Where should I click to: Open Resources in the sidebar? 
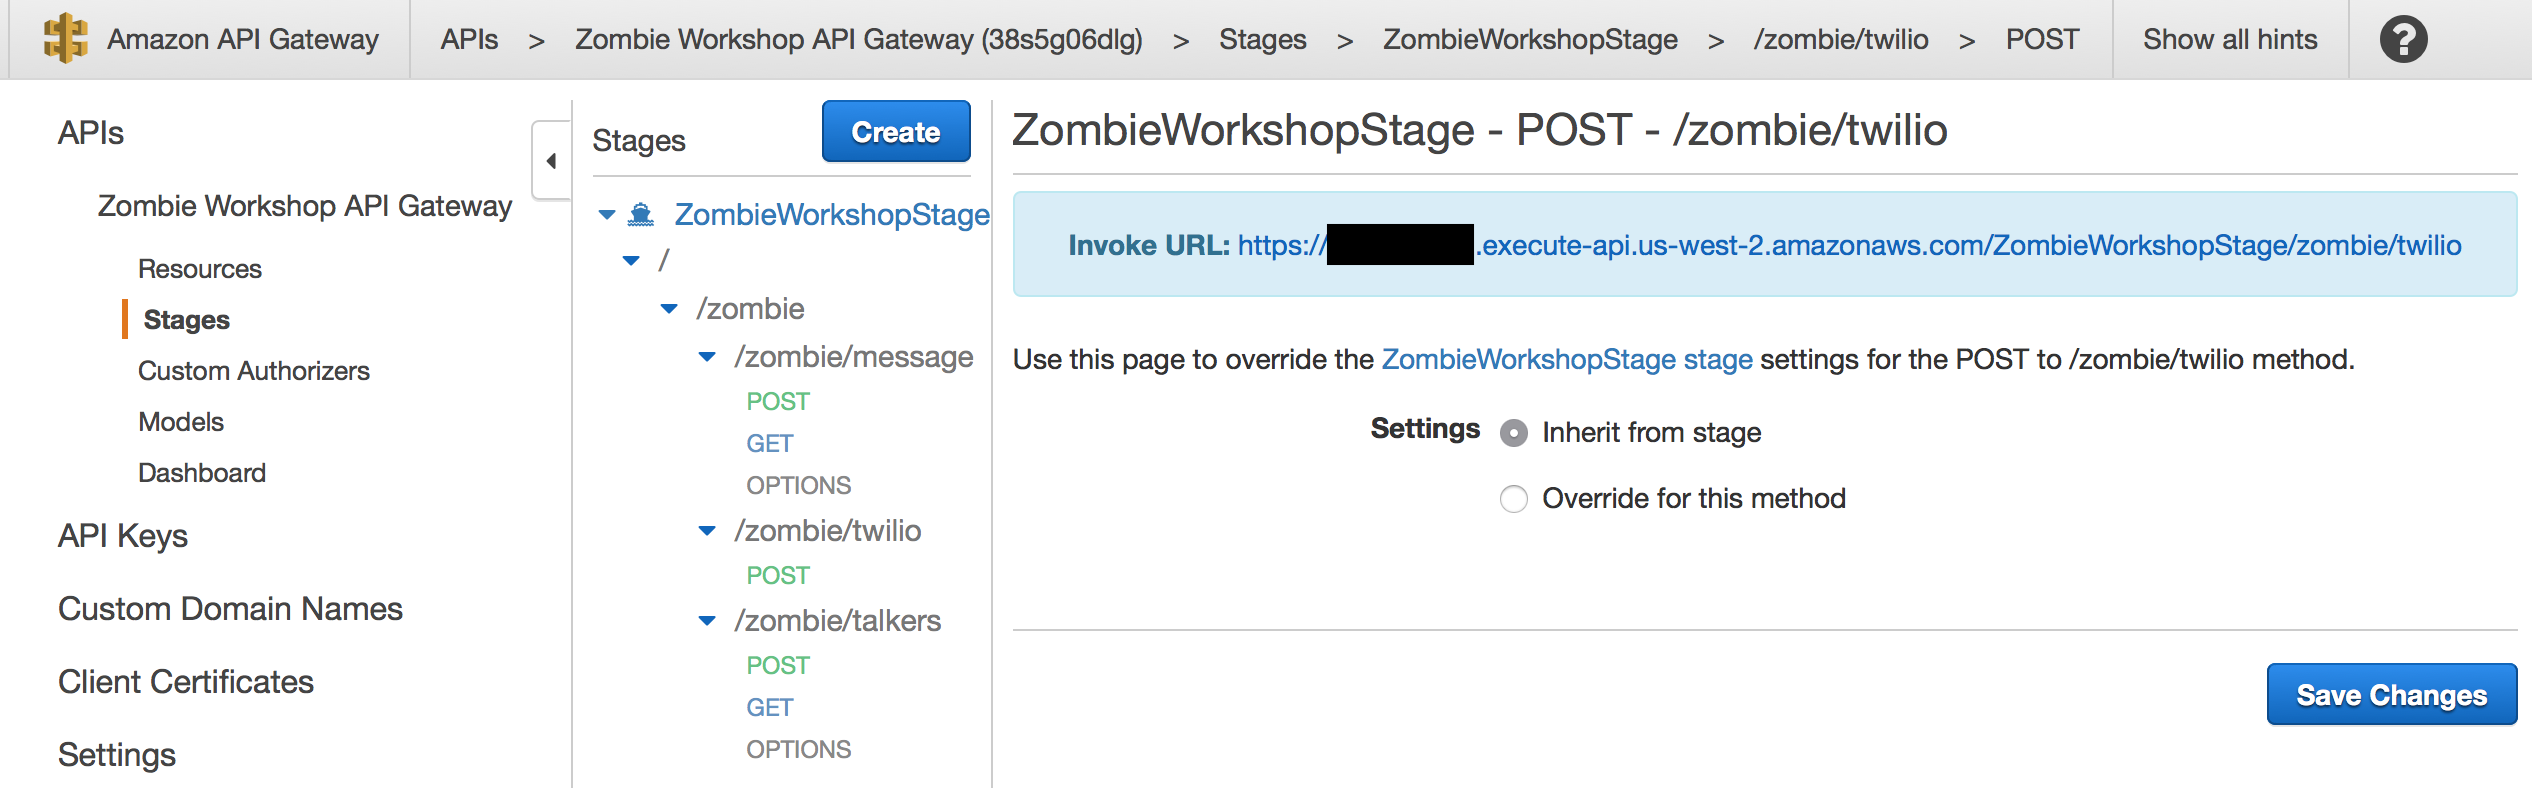[x=200, y=269]
